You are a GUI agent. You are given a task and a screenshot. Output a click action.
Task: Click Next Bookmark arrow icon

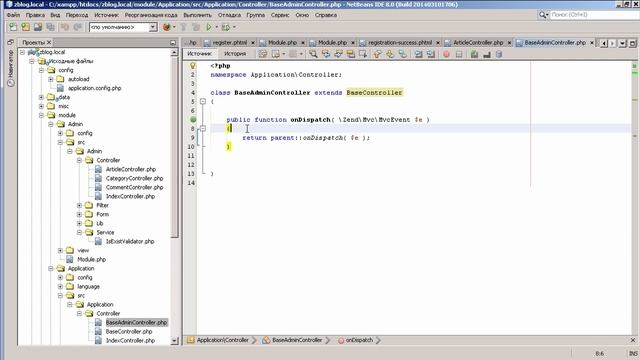[x=390, y=54]
